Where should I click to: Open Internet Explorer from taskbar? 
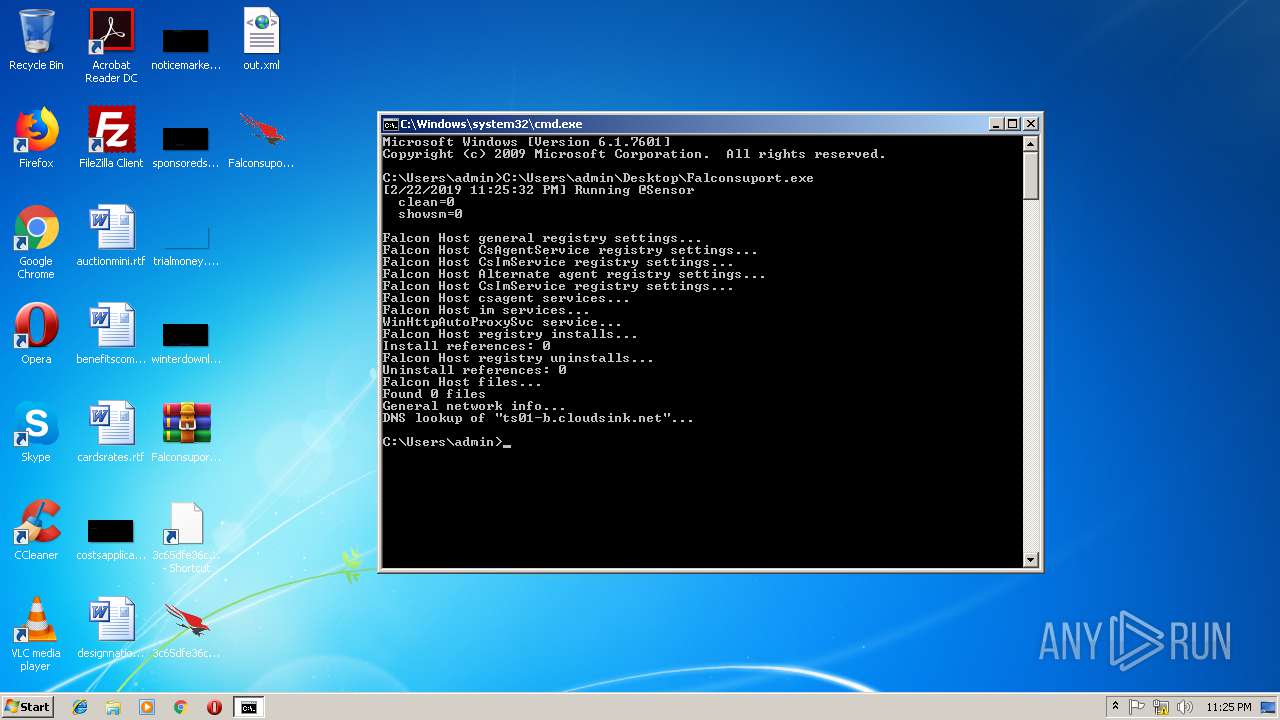tap(80, 707)
